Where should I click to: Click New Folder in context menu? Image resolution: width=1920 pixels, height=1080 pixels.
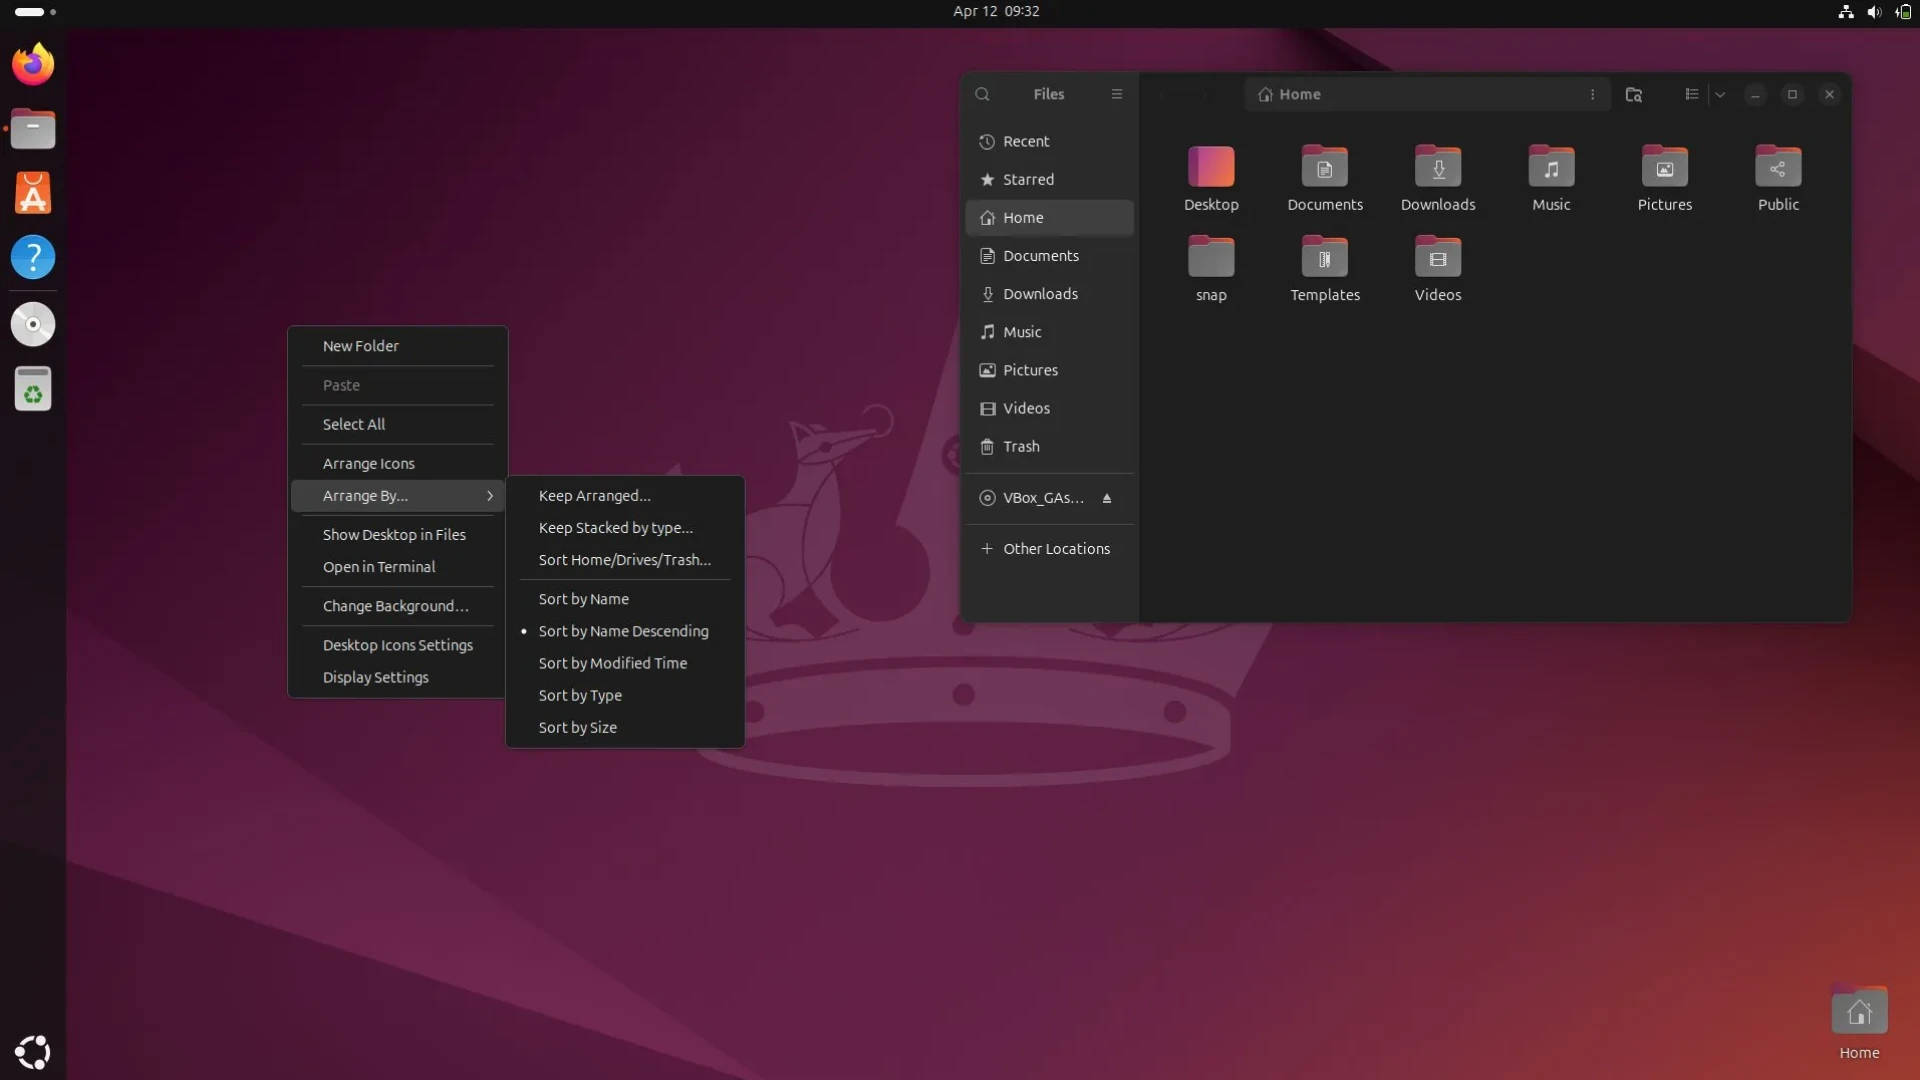360,346
